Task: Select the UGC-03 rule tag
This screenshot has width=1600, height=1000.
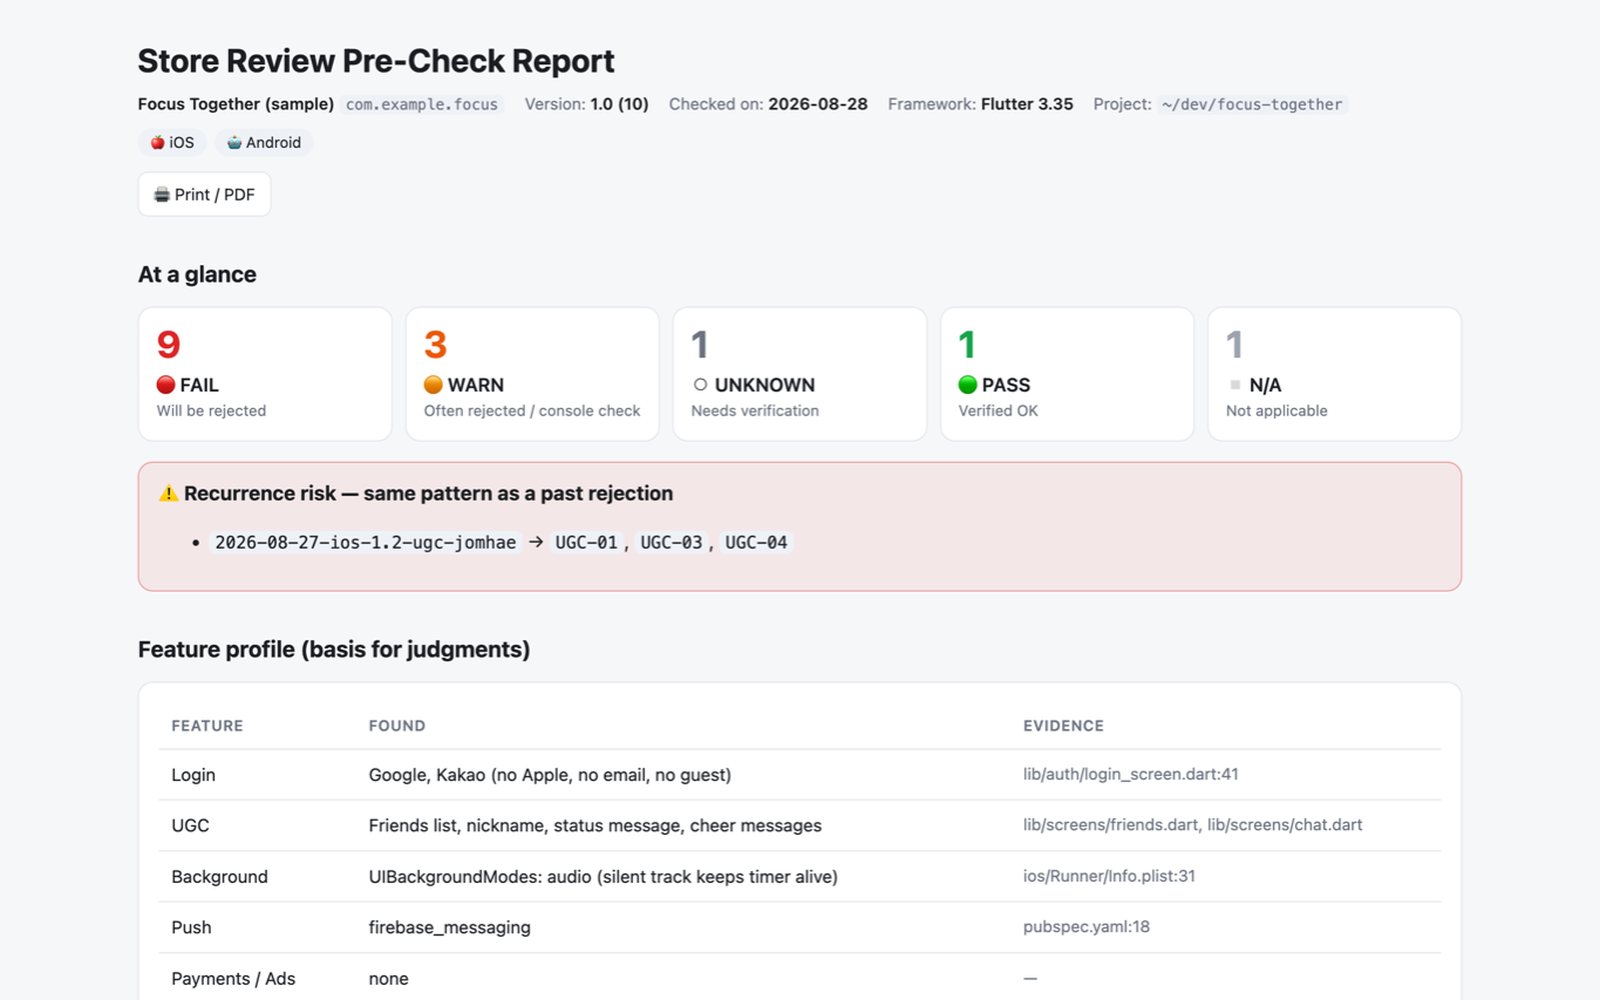Action: 671,542
